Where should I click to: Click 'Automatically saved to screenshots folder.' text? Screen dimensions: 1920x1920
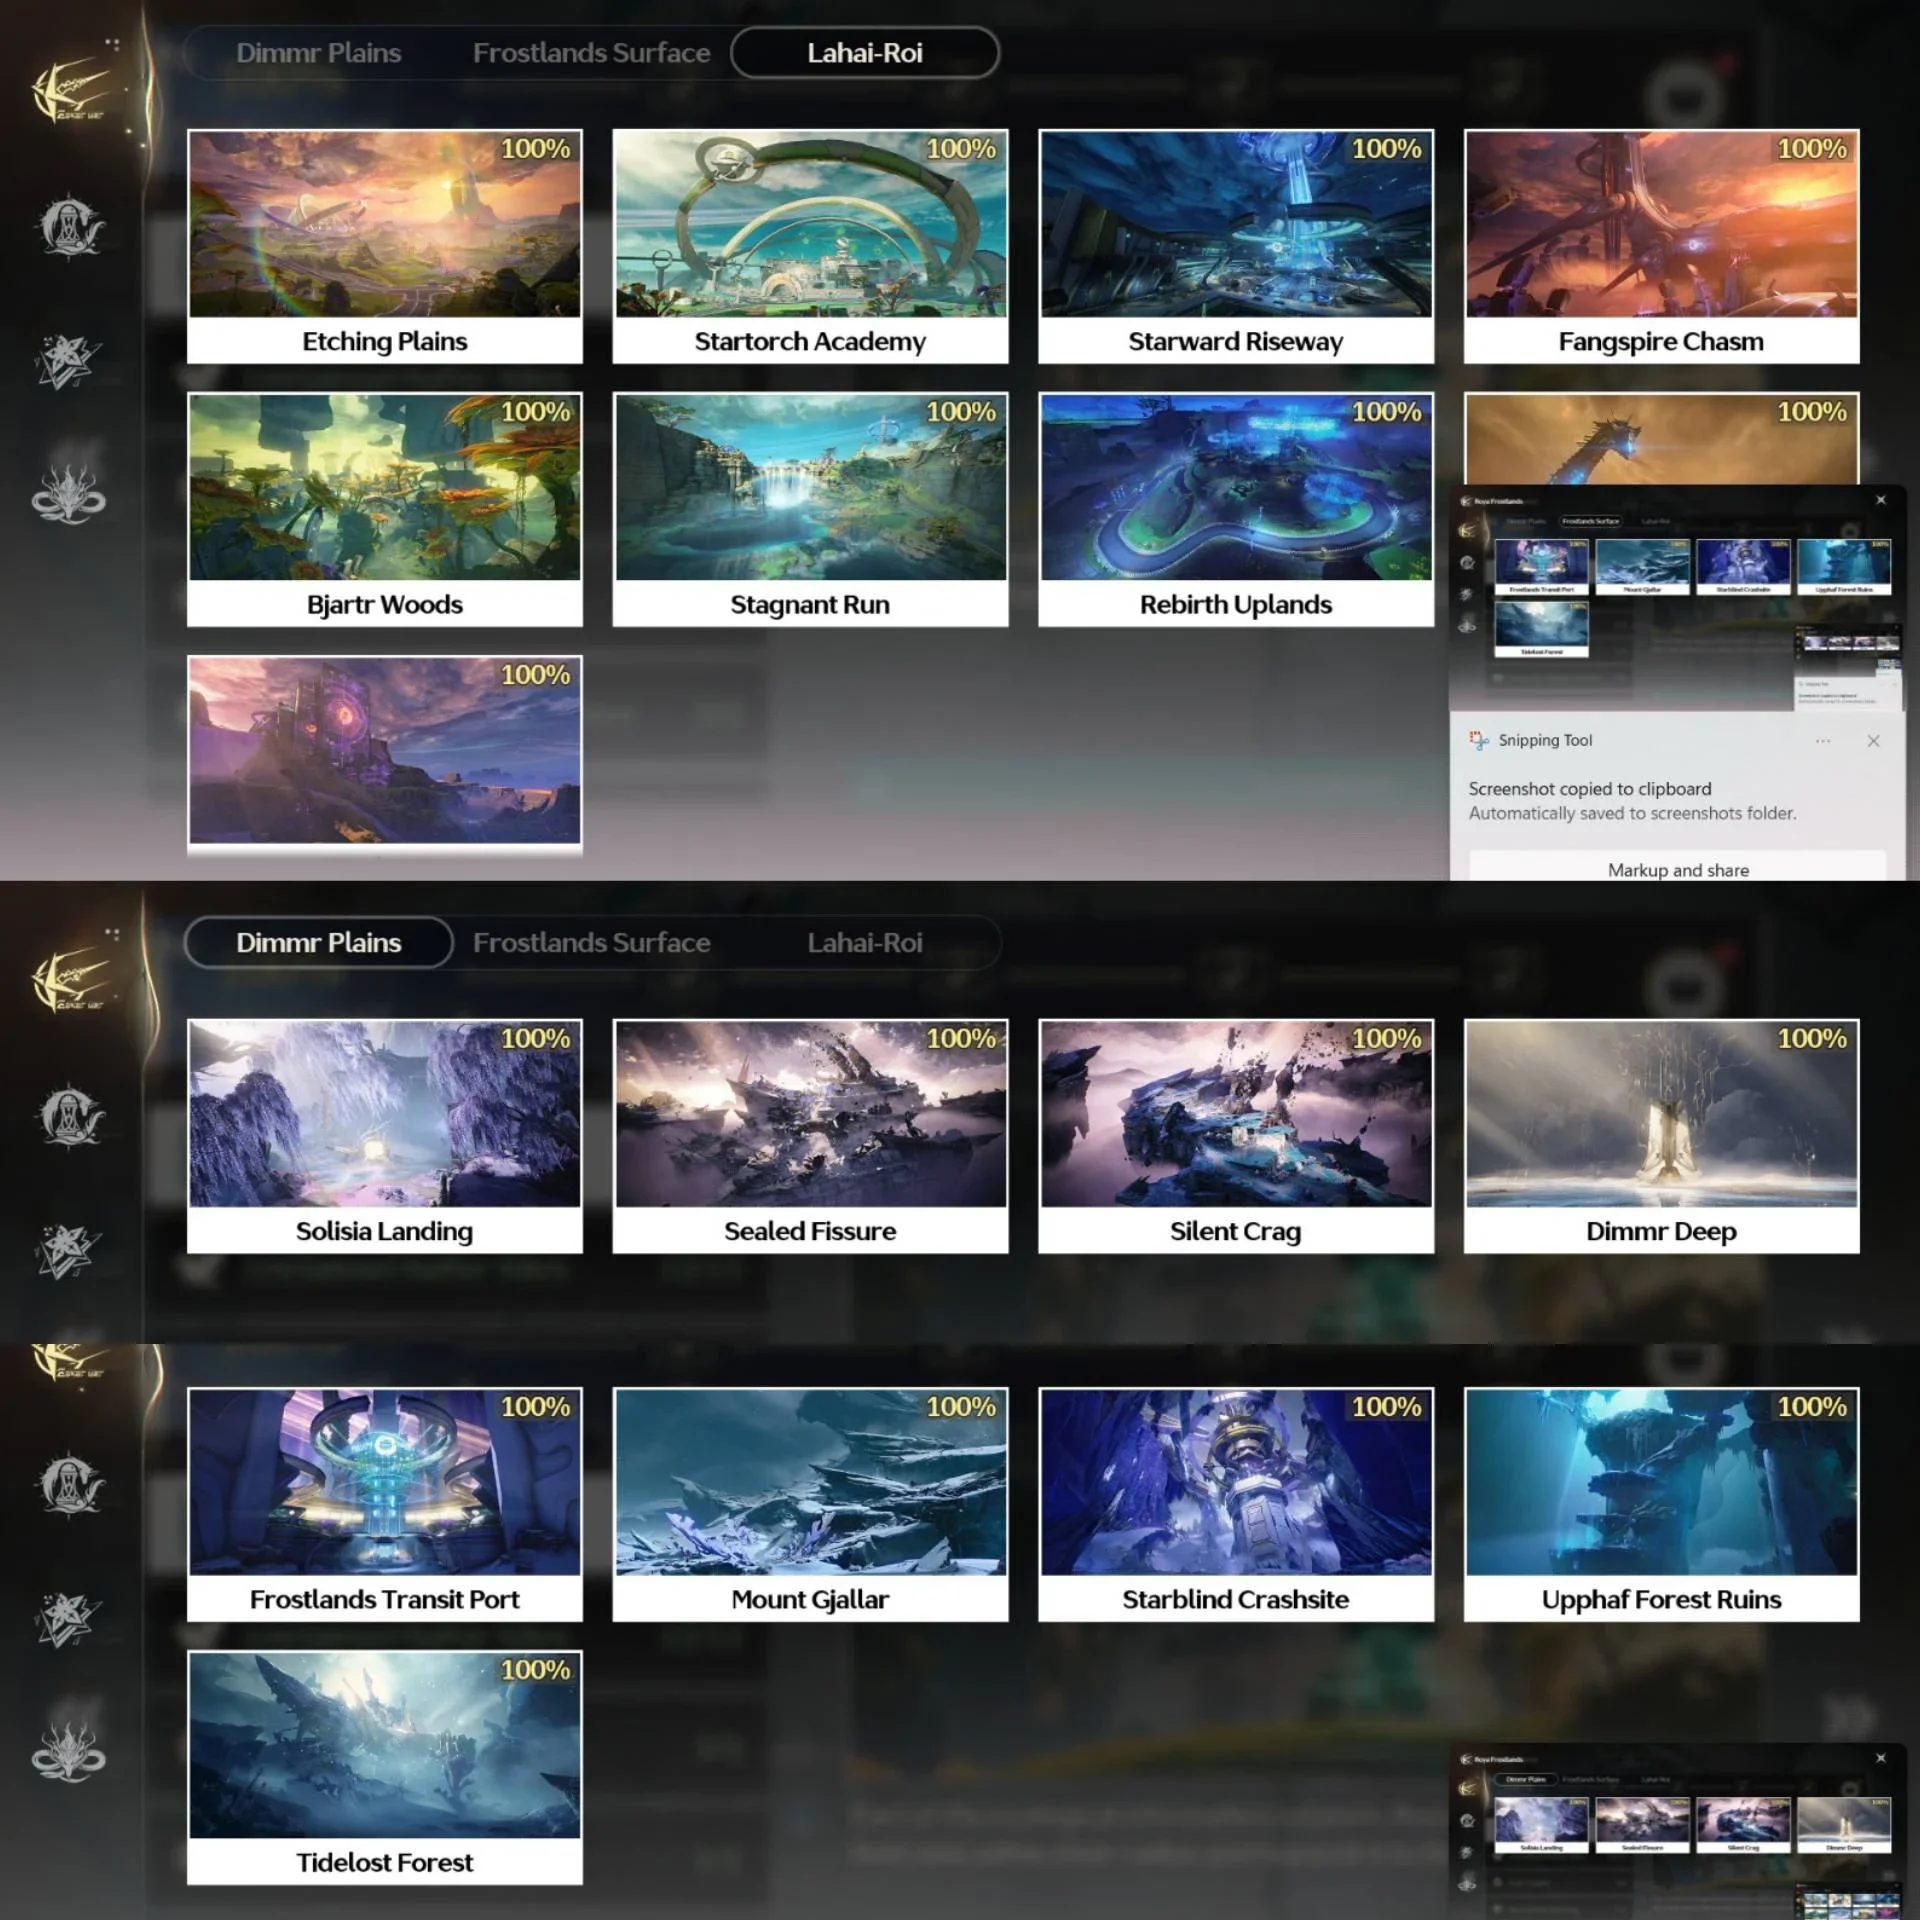tap(1632, 813)
